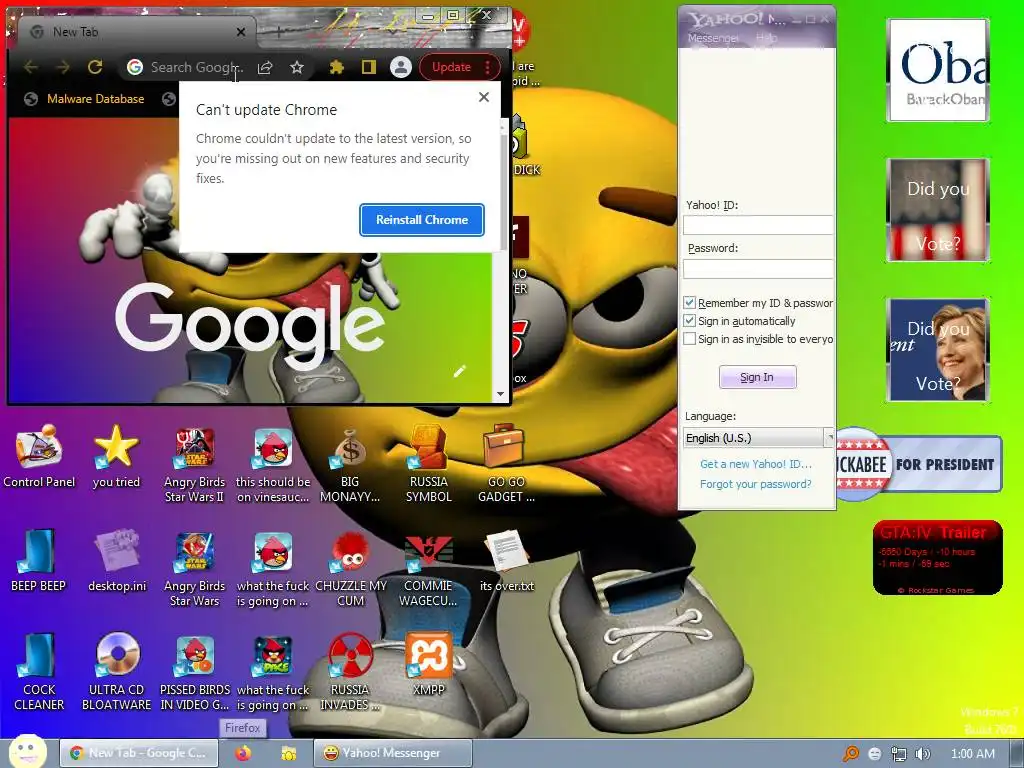
Task: Open Chrome profile avatar
Action: [400, 67]
